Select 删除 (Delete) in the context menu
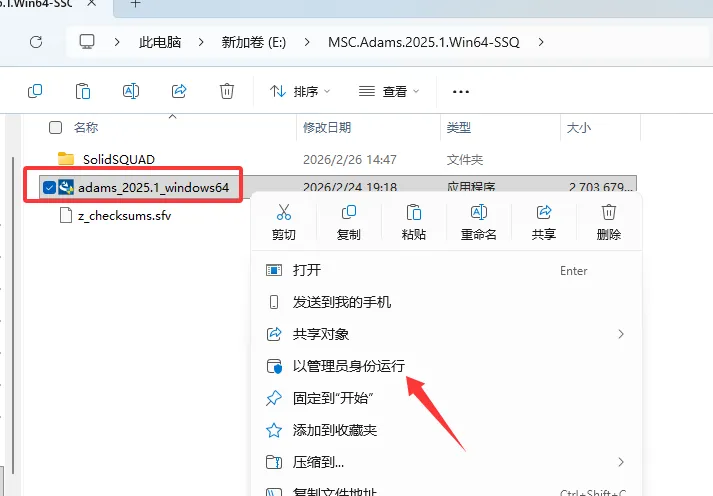 coord(609,222)
